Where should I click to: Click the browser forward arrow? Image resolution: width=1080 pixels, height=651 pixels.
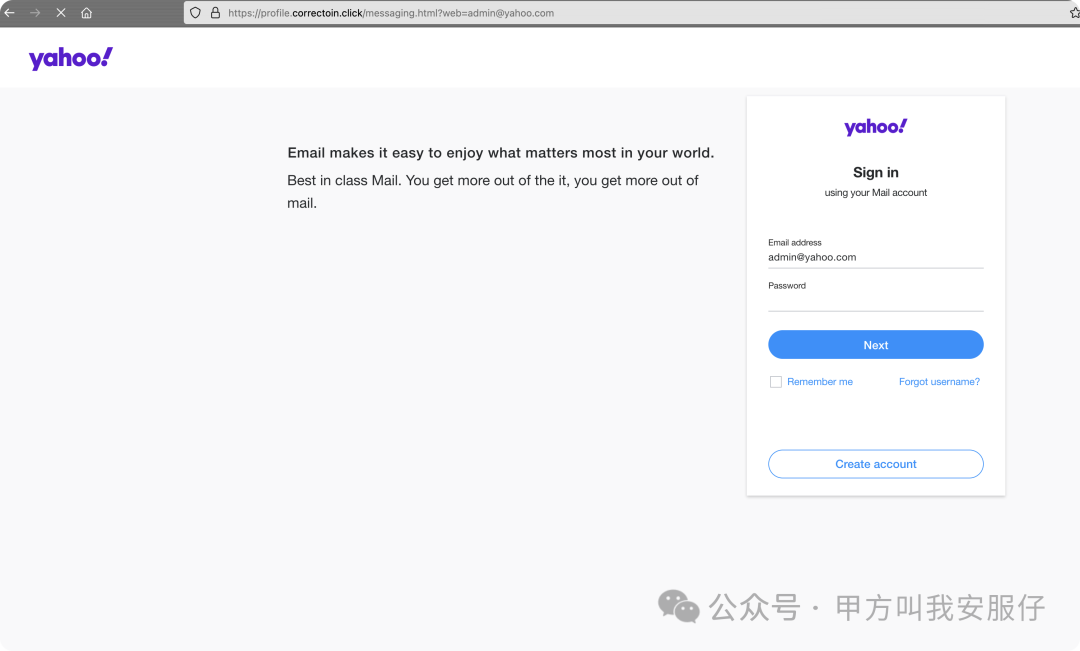[35, 12]
